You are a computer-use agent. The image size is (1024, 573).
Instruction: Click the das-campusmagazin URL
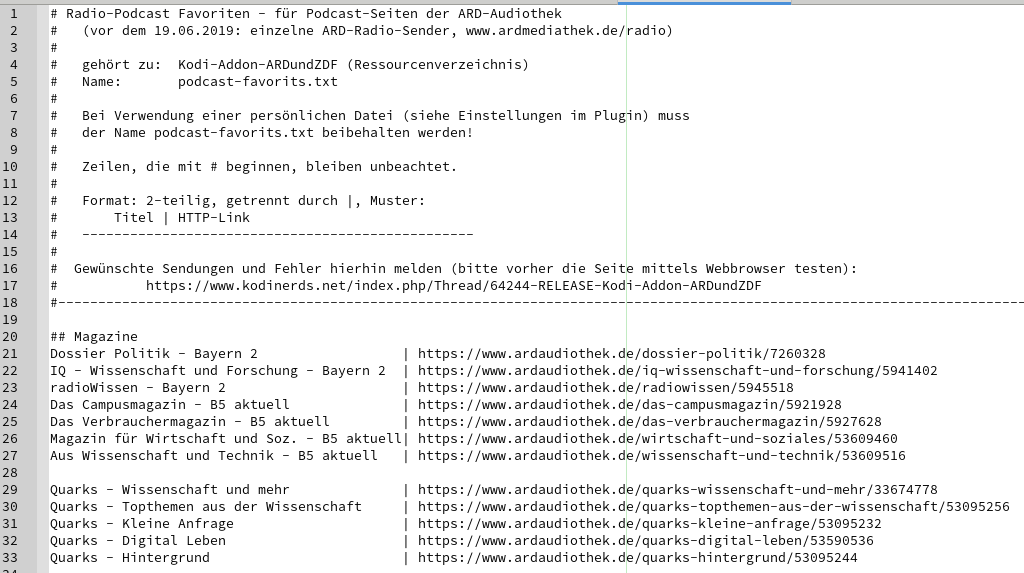[x=630, y=404]
